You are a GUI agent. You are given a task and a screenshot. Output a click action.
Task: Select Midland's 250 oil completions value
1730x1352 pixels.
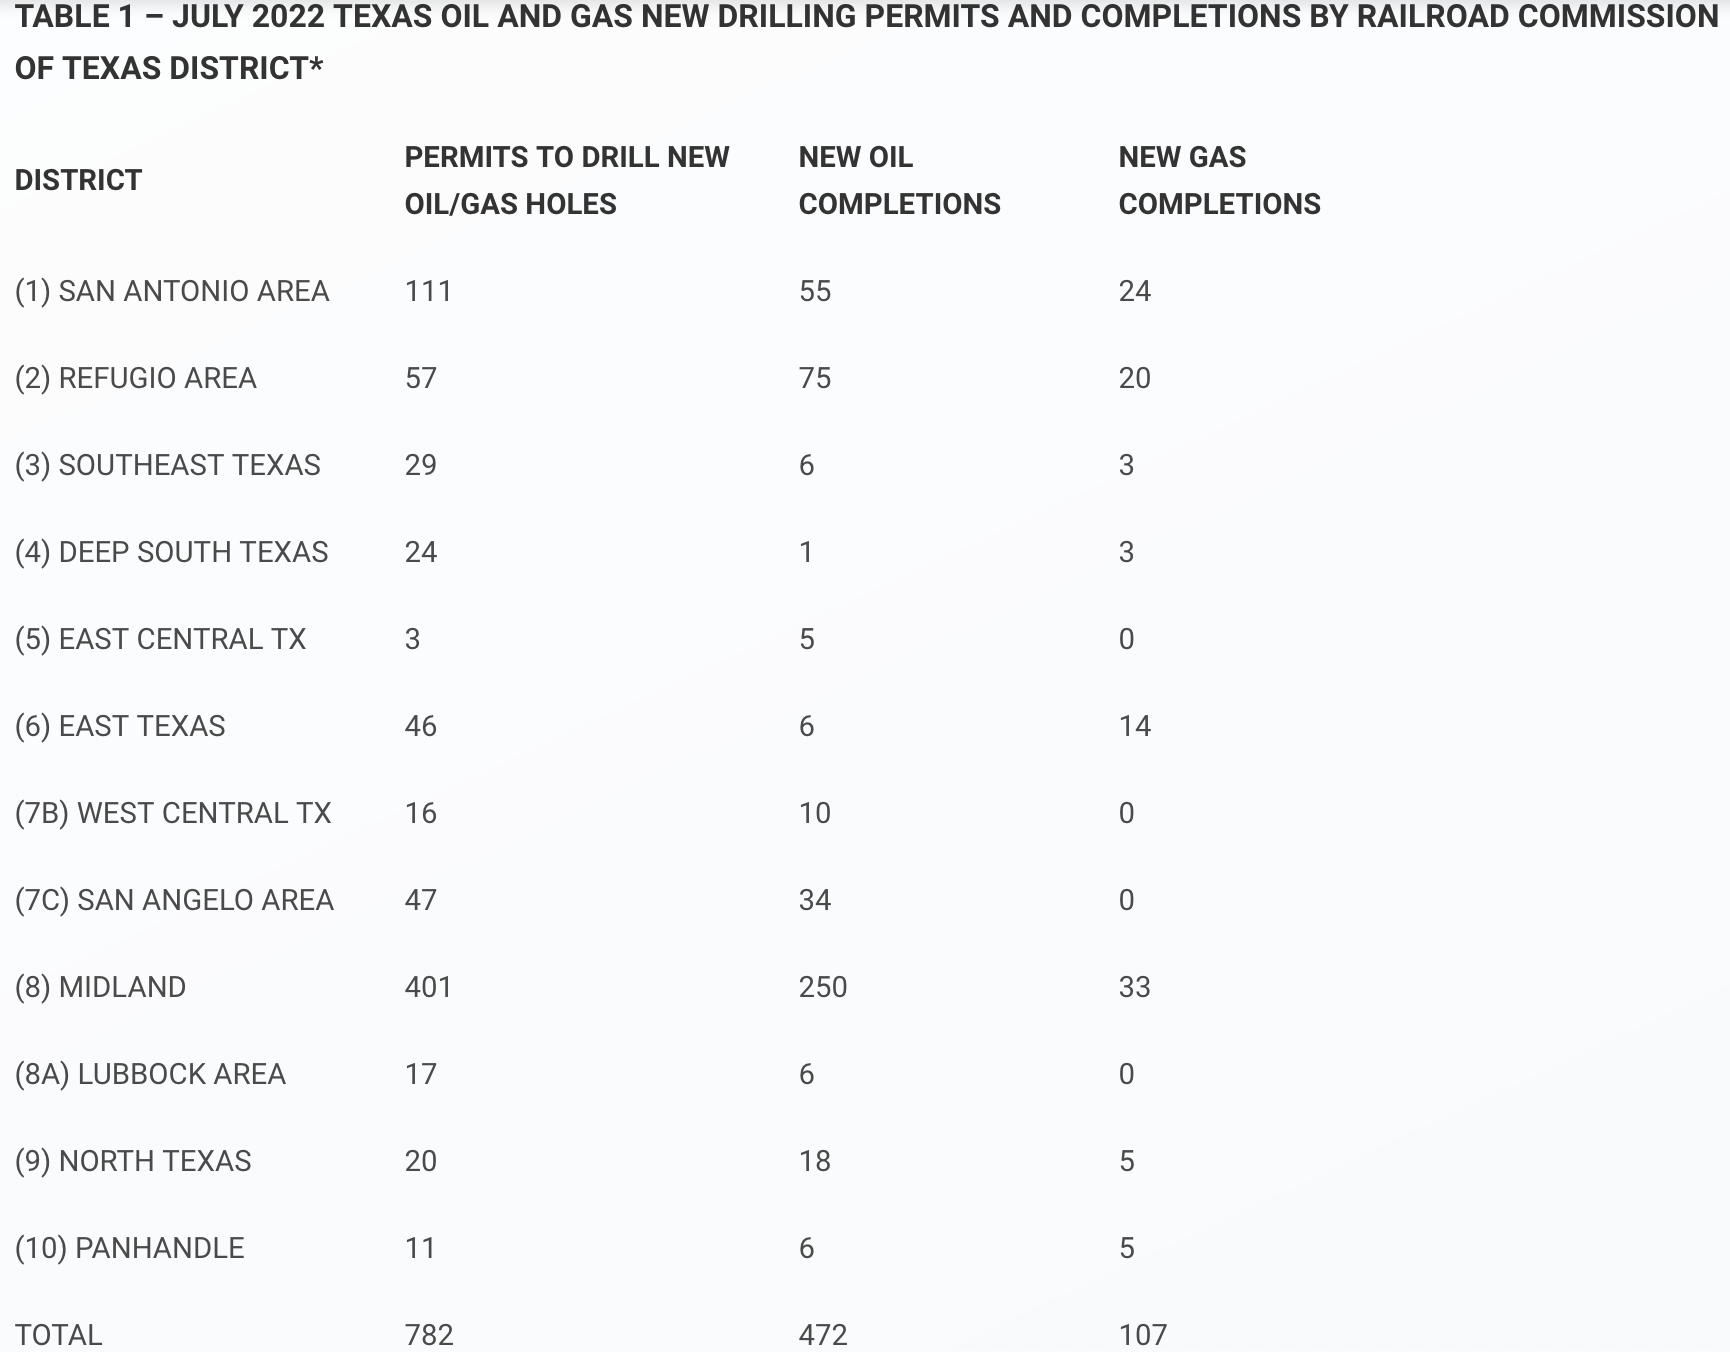pyautogui.click(x=823, y=987)
